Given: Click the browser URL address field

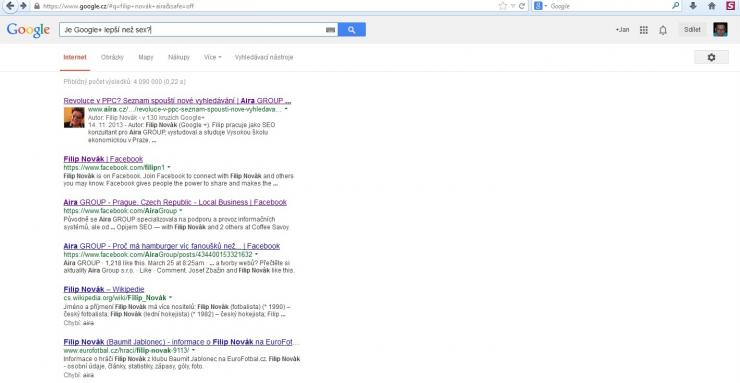Looking at the screenshot, I should 264,6.
